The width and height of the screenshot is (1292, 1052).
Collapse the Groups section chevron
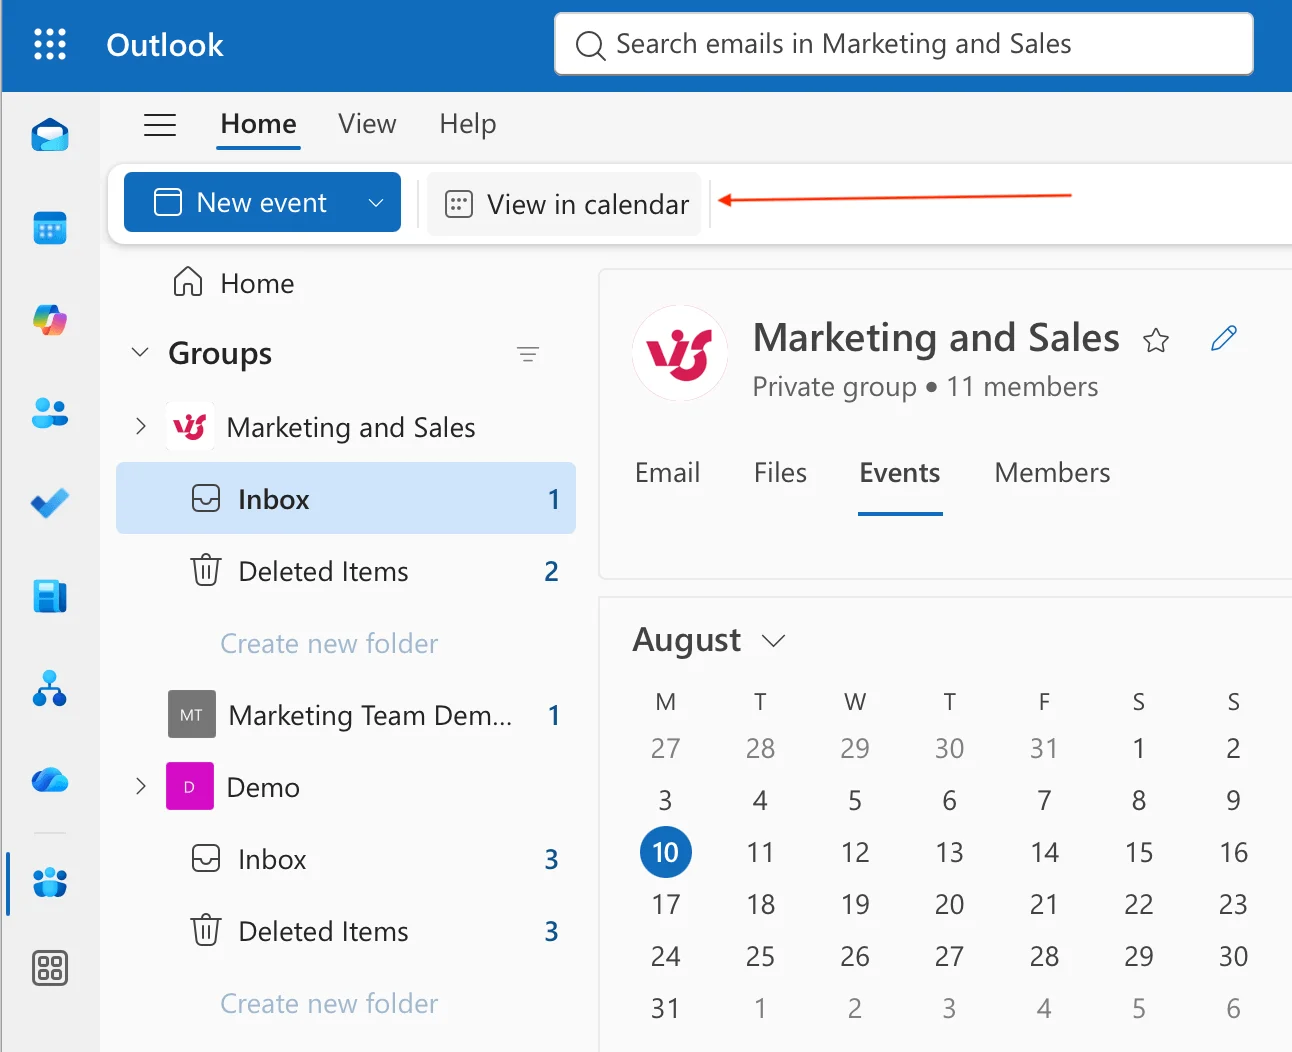tap(140, 353)
